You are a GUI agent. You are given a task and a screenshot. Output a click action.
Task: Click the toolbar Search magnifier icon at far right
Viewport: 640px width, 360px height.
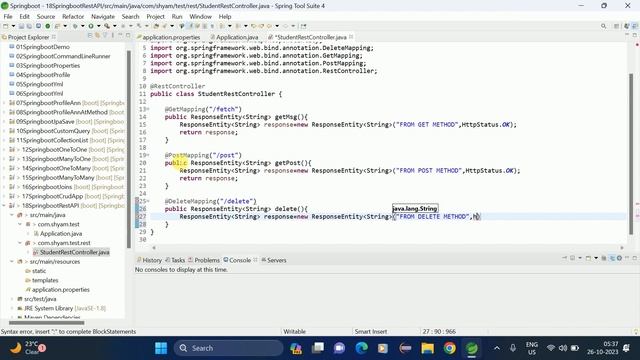click(603, 26)
